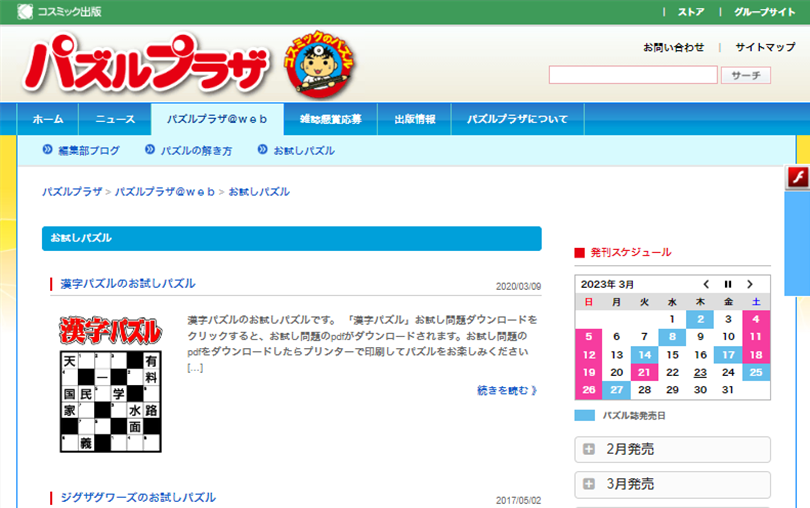Select the パズルプラザ@web tab
The height and width of the screenshot is (508, 810).
[x=217, y=119]
